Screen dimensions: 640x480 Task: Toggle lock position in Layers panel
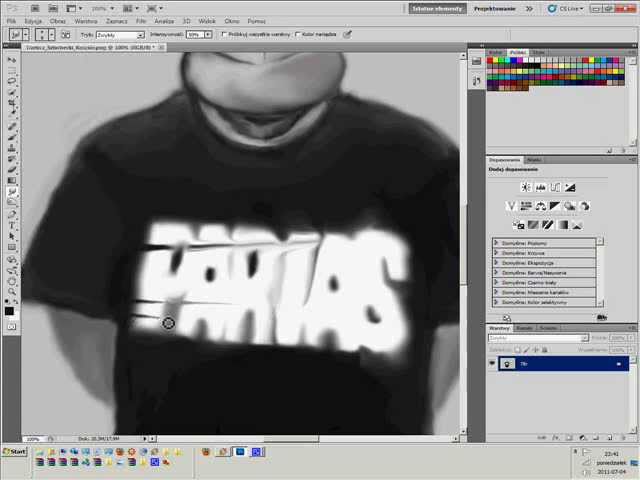click(x=536, y=350)
